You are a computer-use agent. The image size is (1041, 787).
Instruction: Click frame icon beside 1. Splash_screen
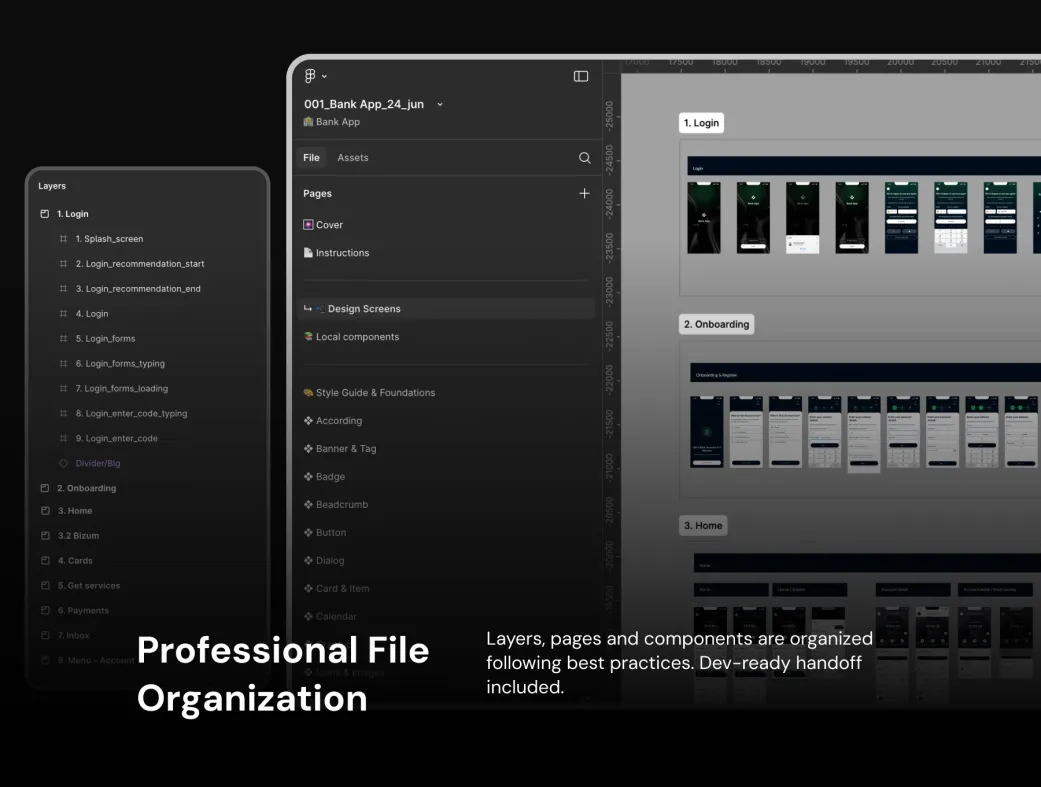(x=64, y=239)
